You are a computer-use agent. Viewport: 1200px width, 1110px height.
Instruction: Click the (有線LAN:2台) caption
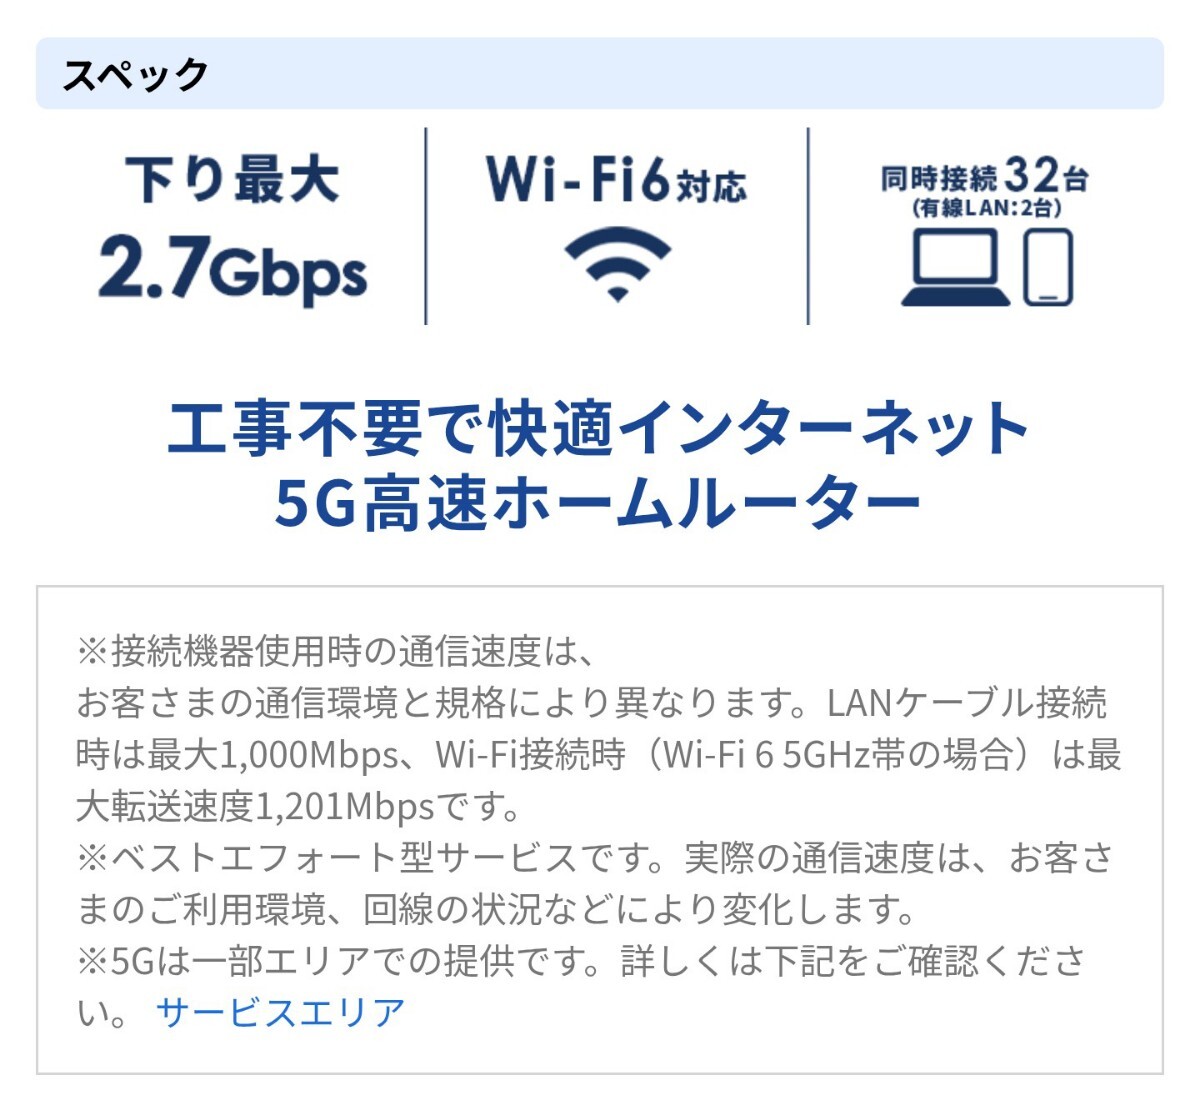click(986, 208)
